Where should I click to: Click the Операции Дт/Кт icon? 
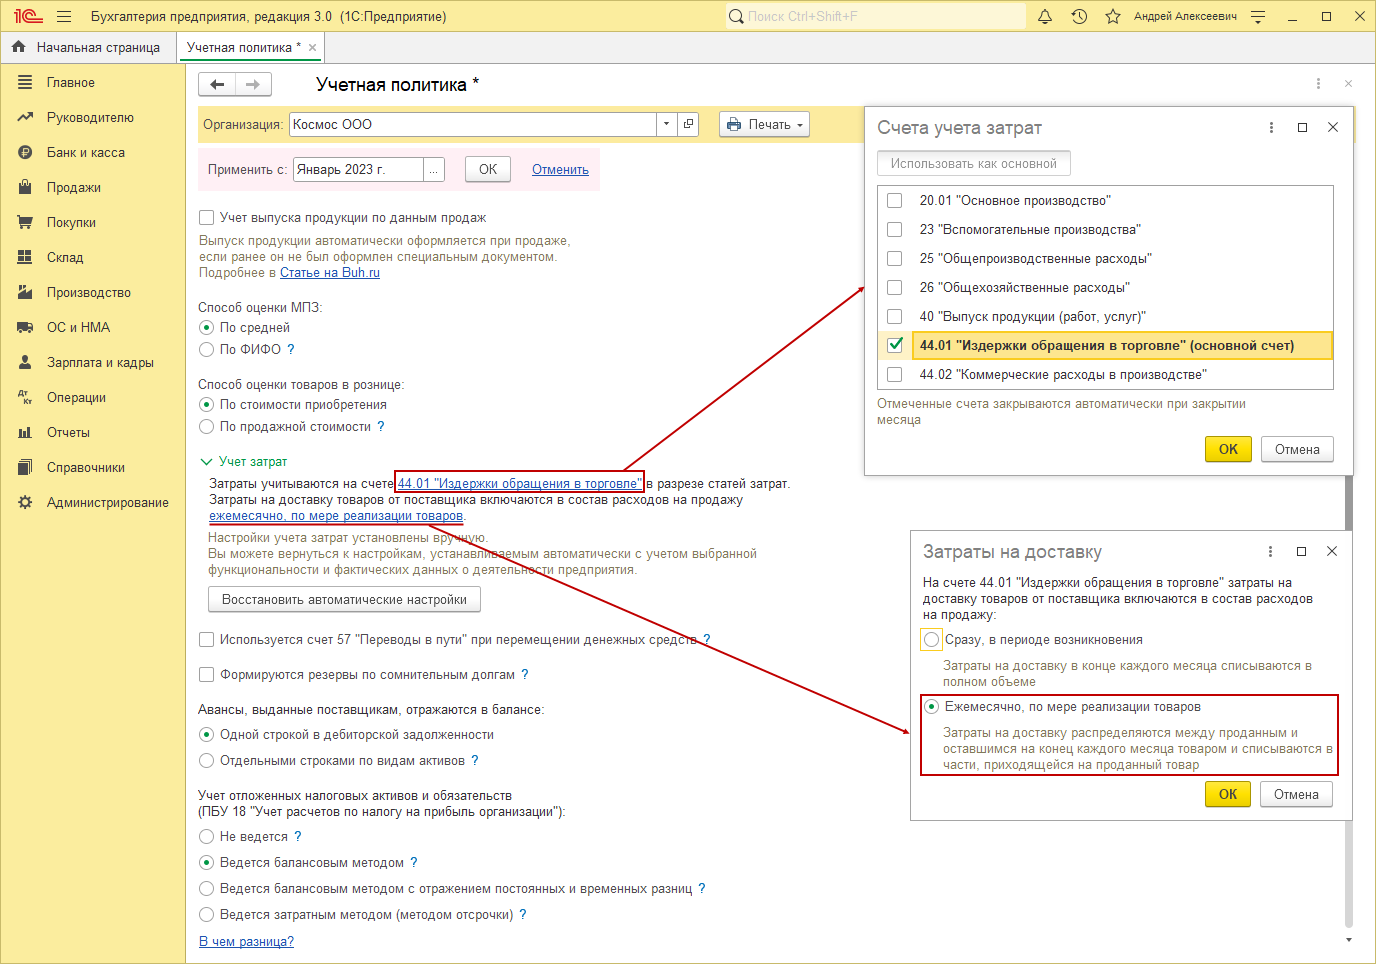coord(25,397)
